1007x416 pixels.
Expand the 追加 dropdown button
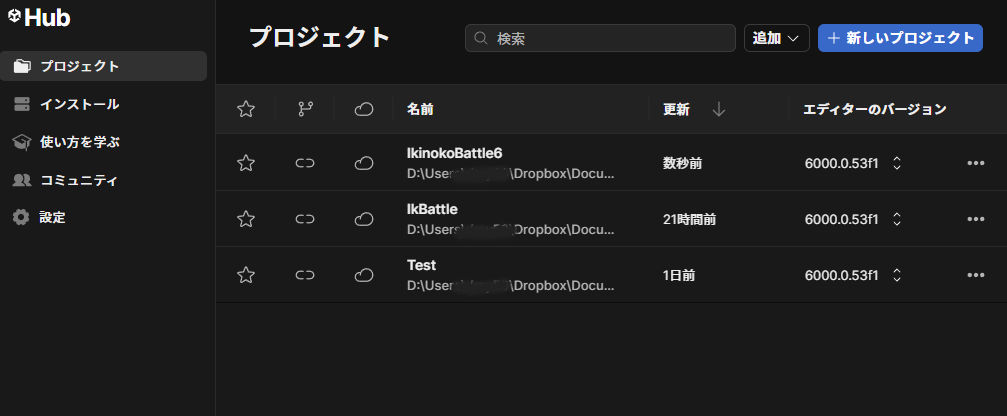point(776,38)
